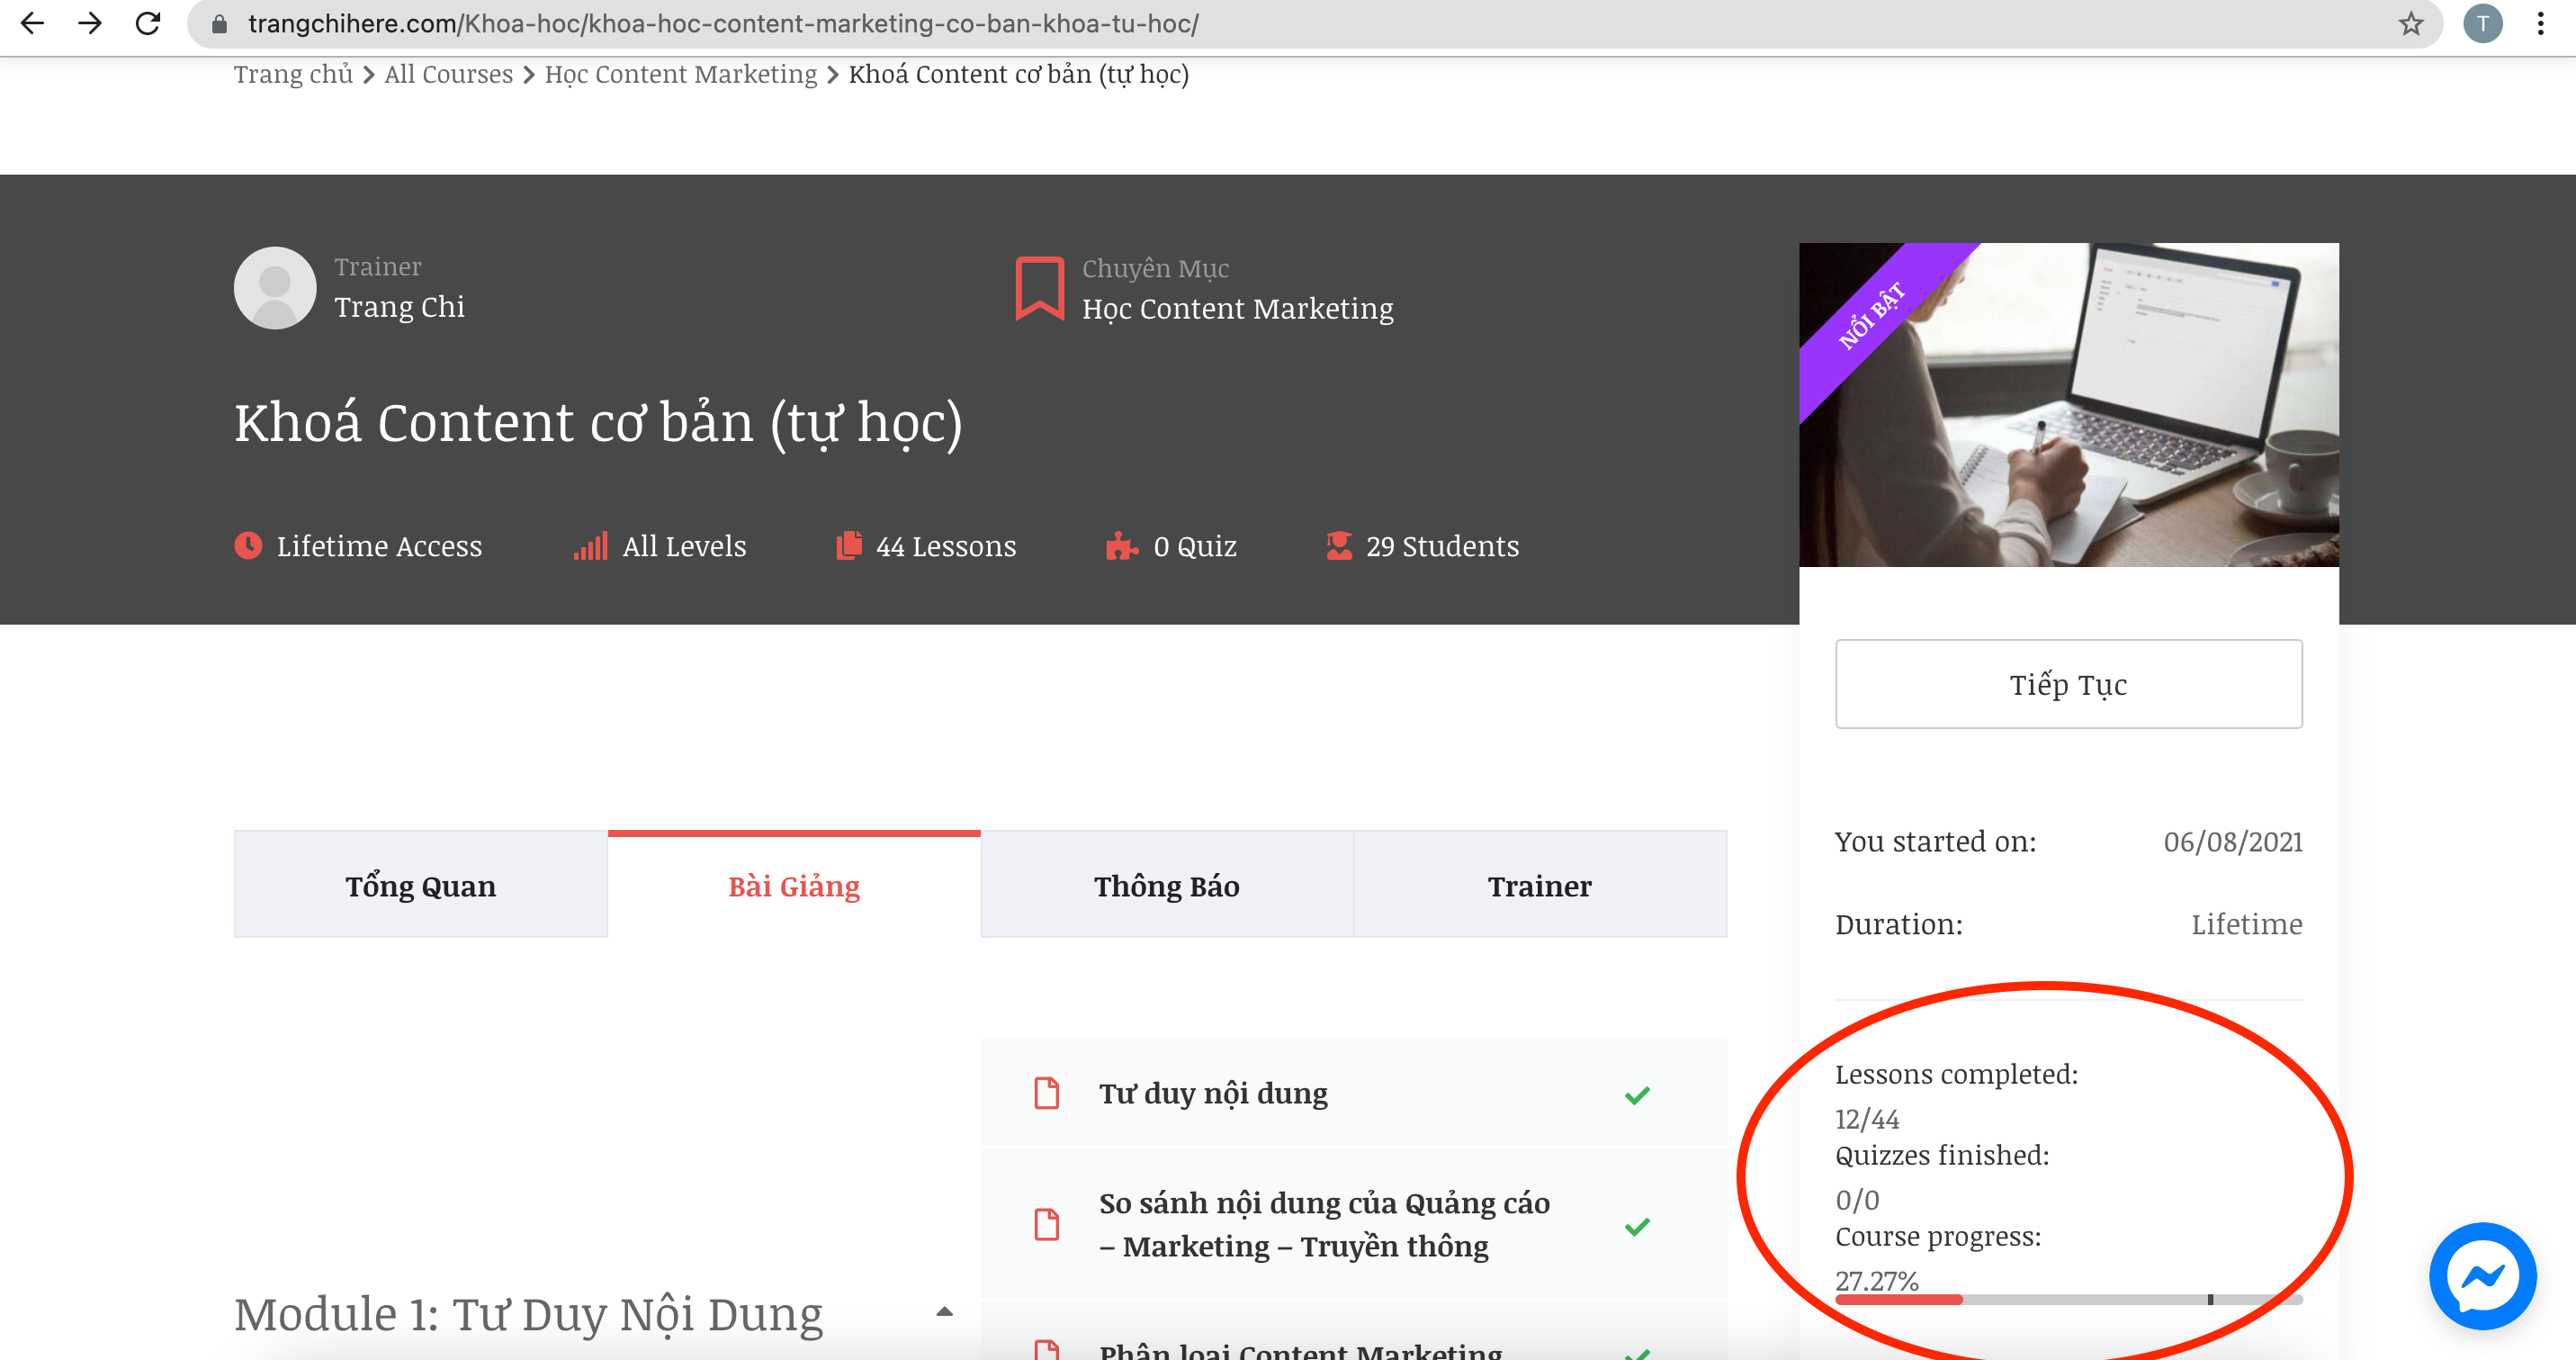The width and height of the screenshot is (2576, 1360).
Task: Collapse Module 1: Tư Duy Nội Dung arrow
Action: click(944, 1312)
